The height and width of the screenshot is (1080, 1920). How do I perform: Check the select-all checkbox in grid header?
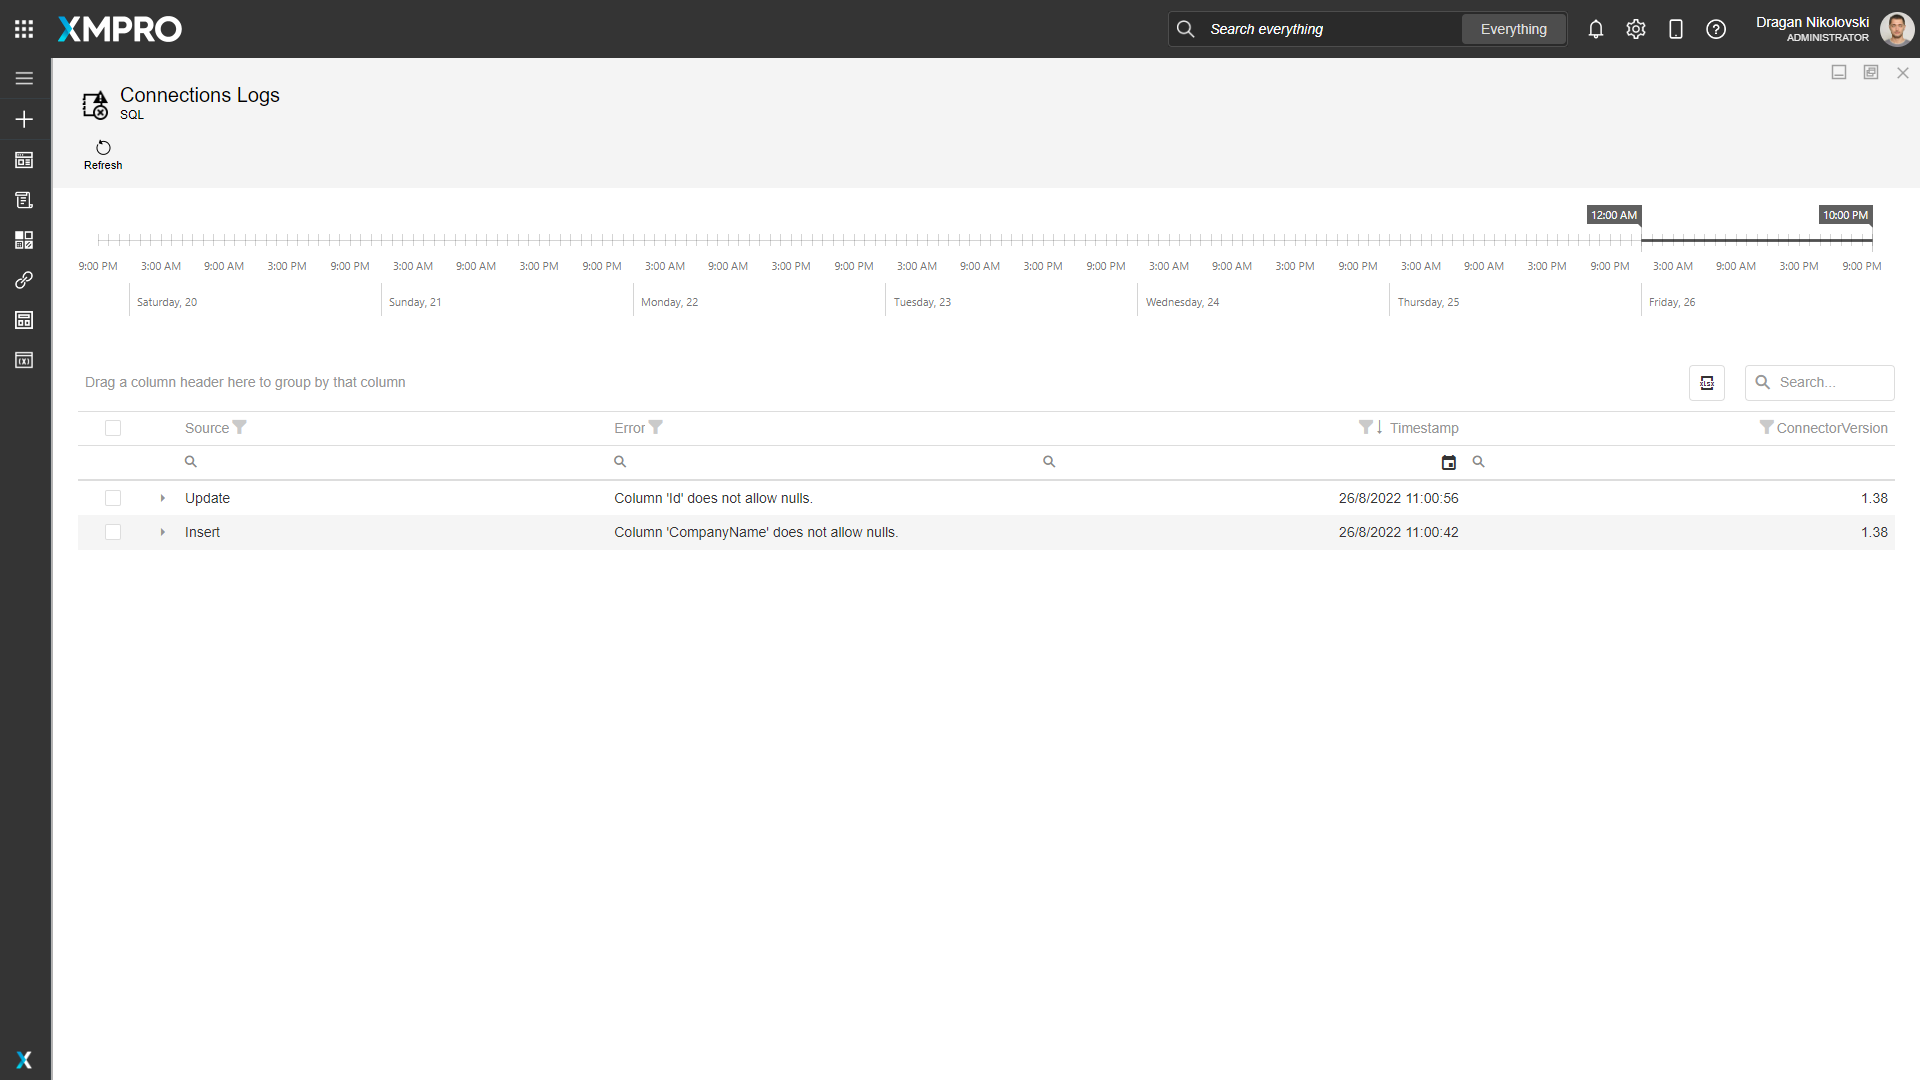(x=113, y=428)
